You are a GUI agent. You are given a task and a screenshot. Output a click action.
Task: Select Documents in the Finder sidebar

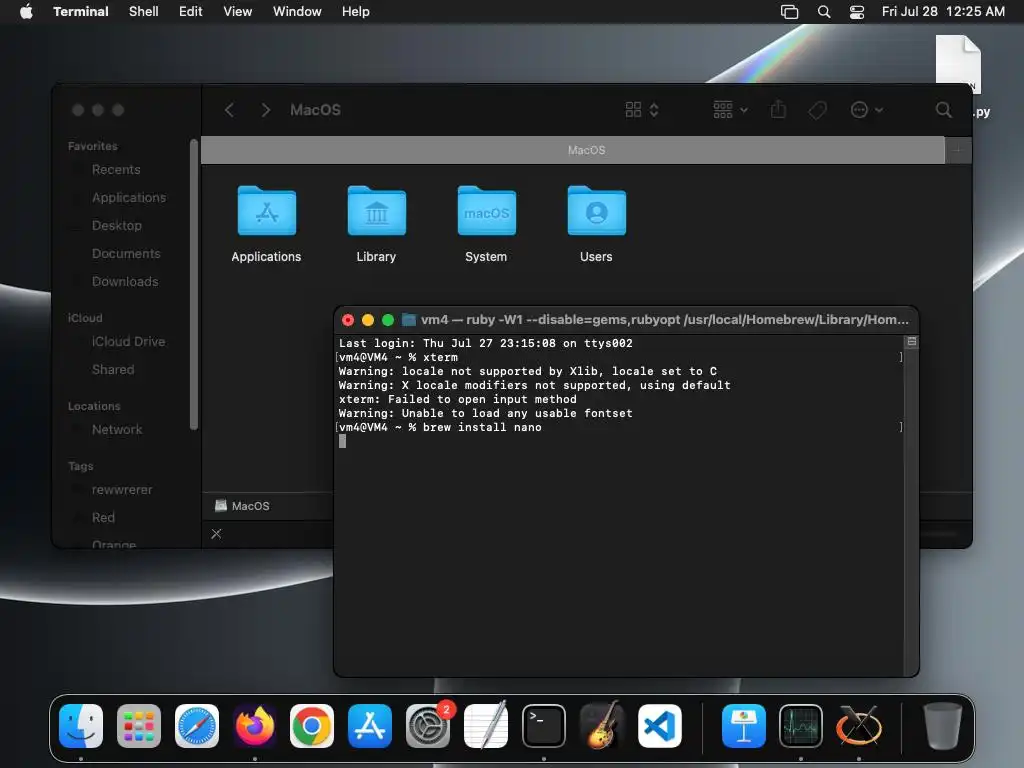click(126, 253)
